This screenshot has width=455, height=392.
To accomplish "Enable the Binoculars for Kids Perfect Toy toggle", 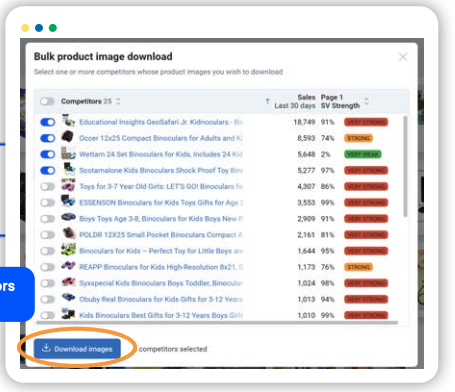I will [x=48, y=251].
